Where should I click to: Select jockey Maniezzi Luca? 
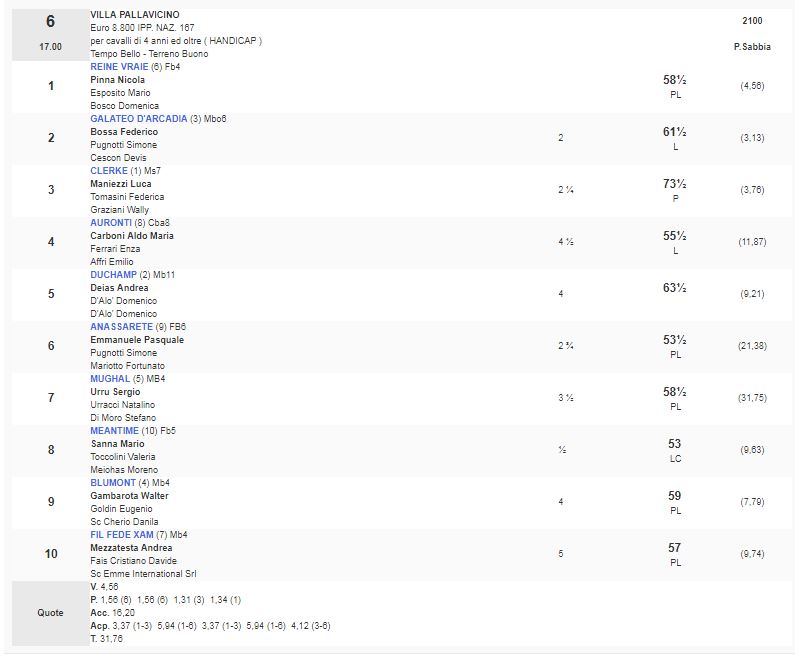click(121, 184)
